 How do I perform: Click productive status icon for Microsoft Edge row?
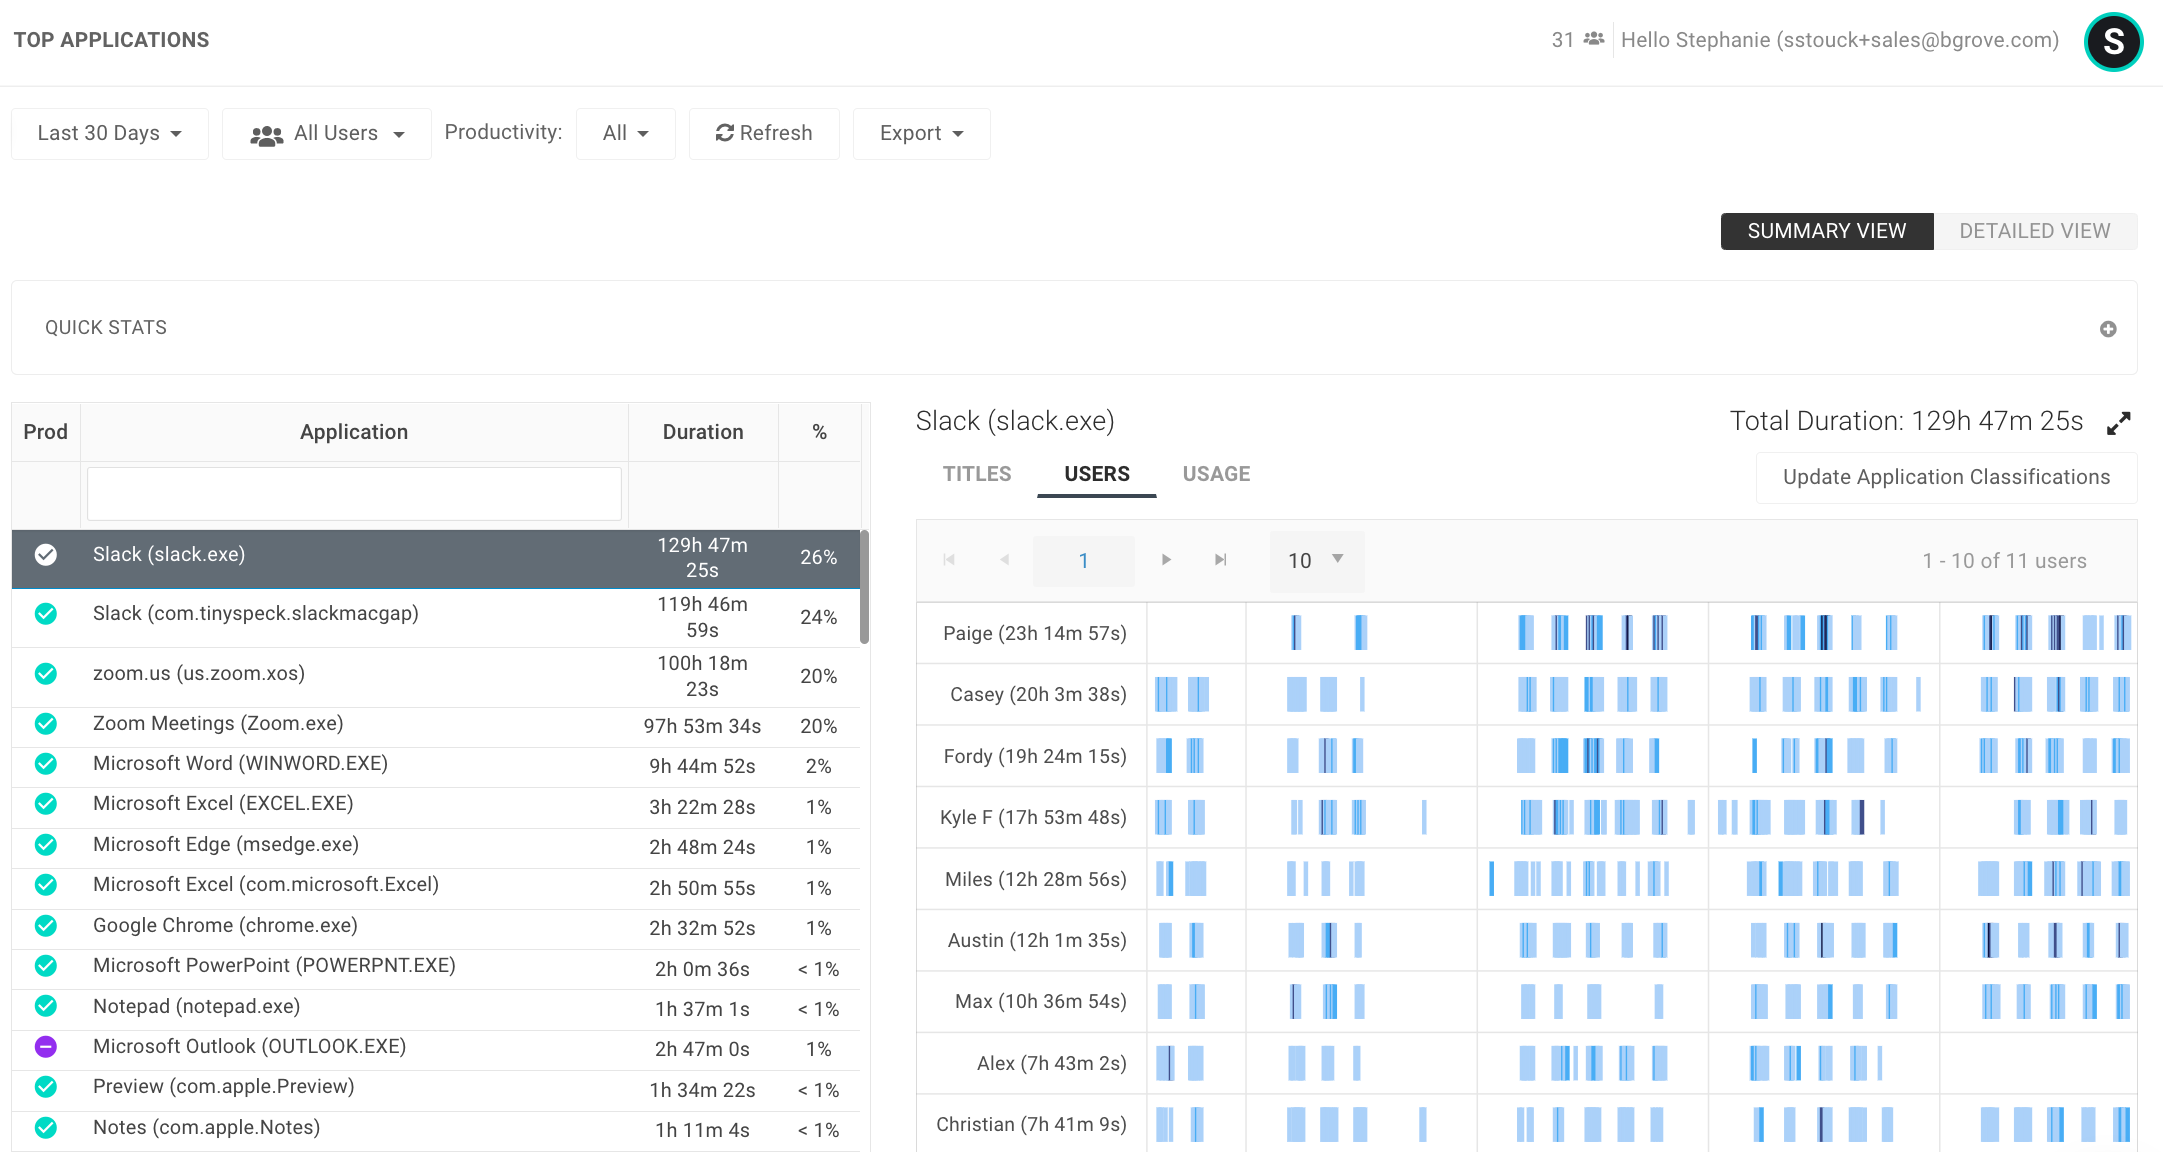pos(46,845)
